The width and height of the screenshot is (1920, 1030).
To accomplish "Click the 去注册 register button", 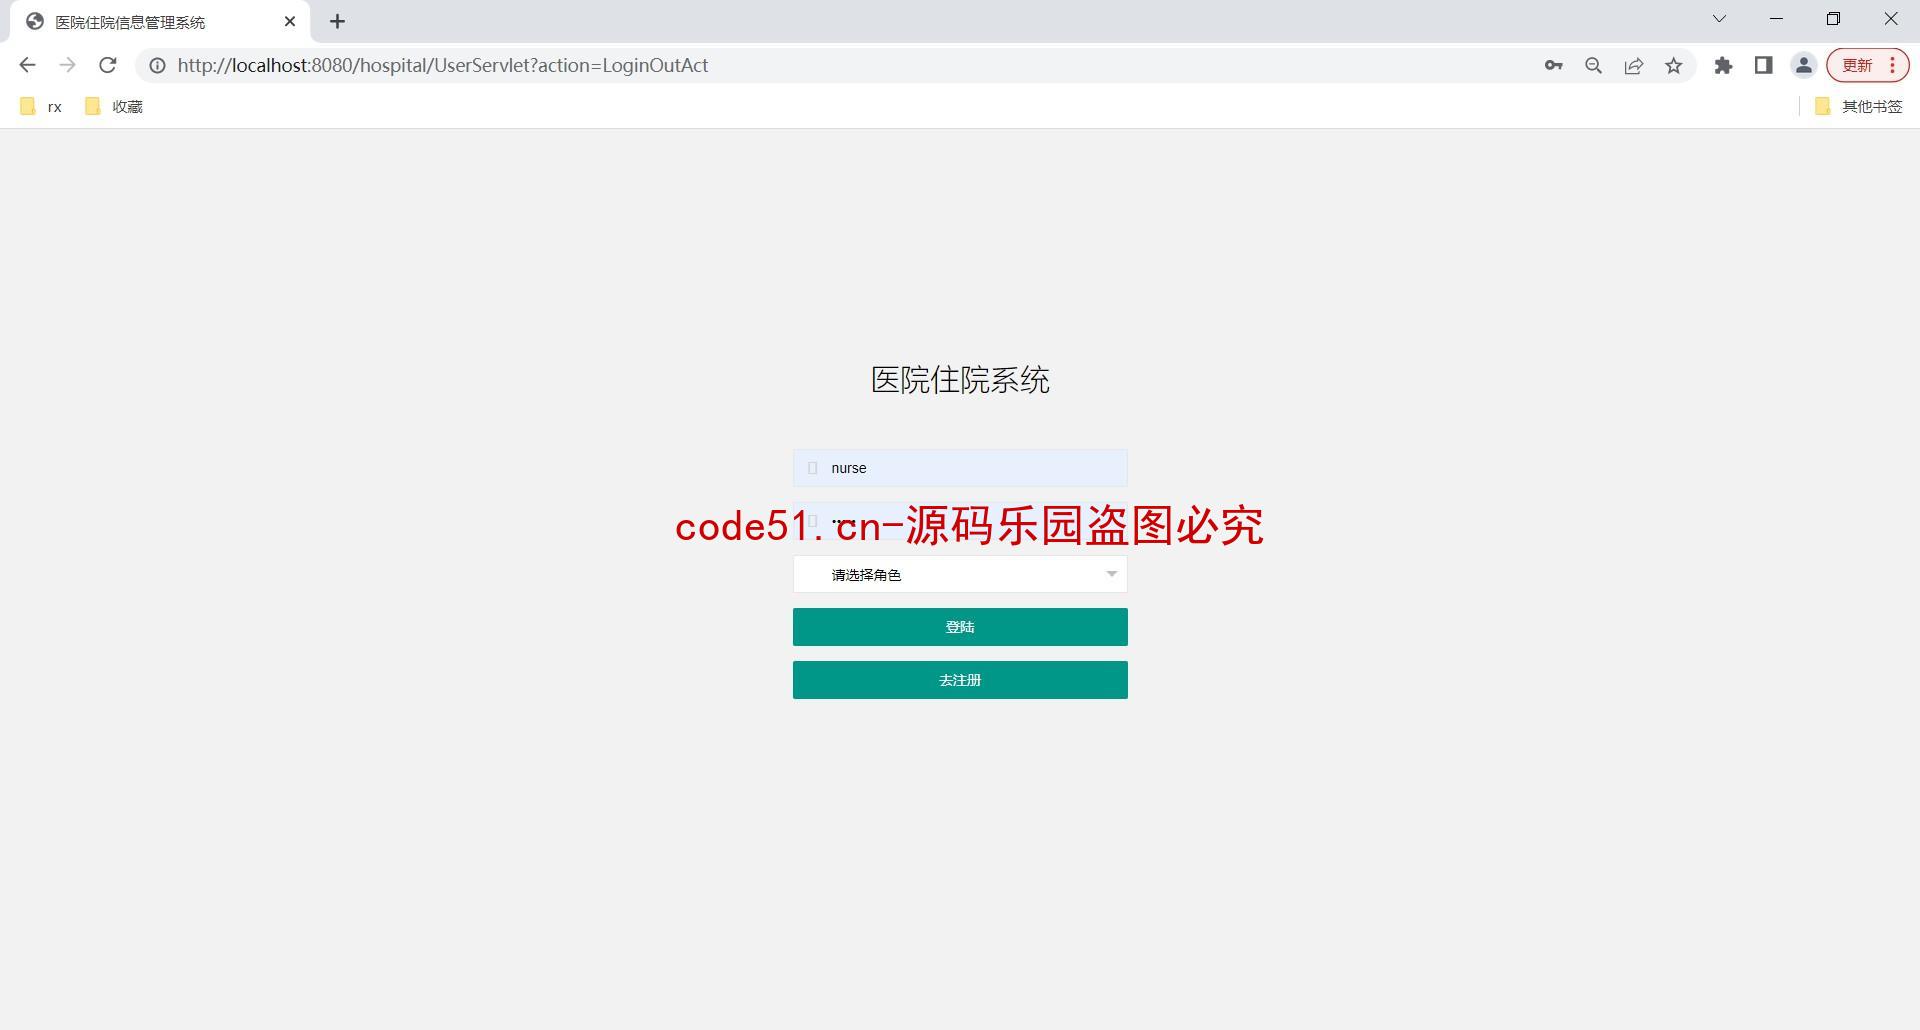I will tap(960, 680).
